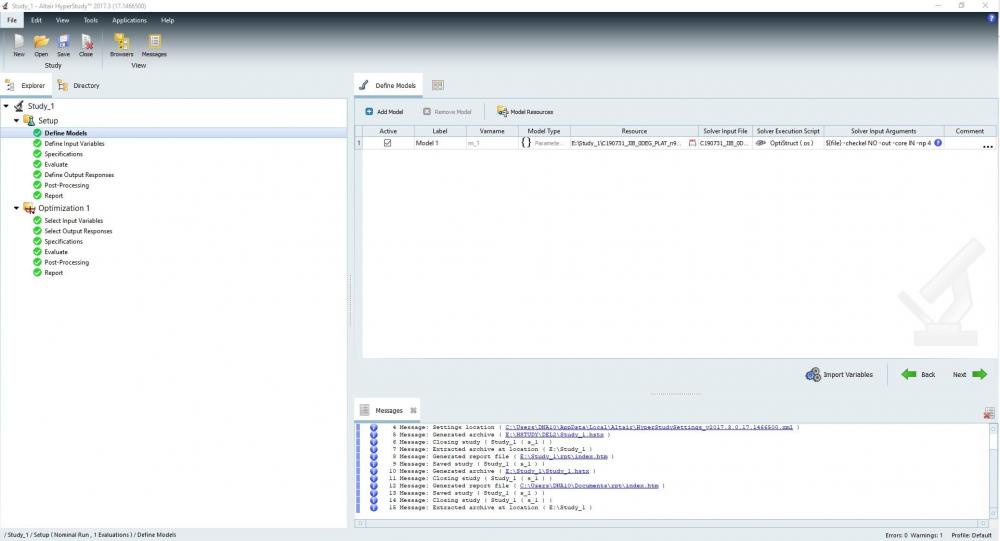1000x541 pixels.
Task: Toggle the Active checkbox for Model 1
Action: click(x=387, y=143)
